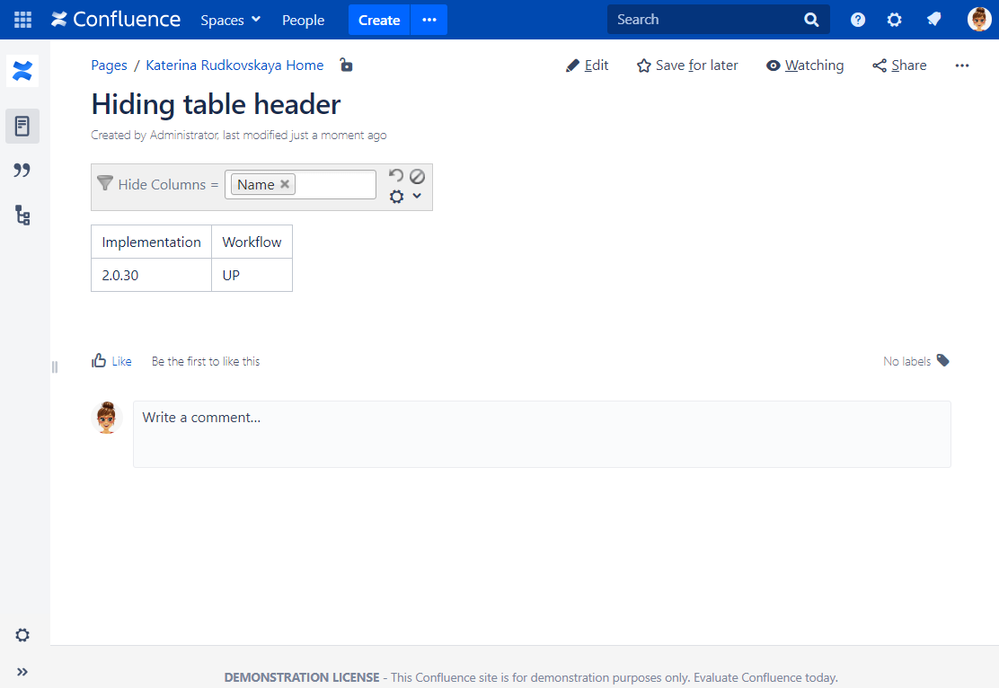This screenshot has width=999, height=688.
Task: Click the Hiding table header title
Action: [216, 104]
